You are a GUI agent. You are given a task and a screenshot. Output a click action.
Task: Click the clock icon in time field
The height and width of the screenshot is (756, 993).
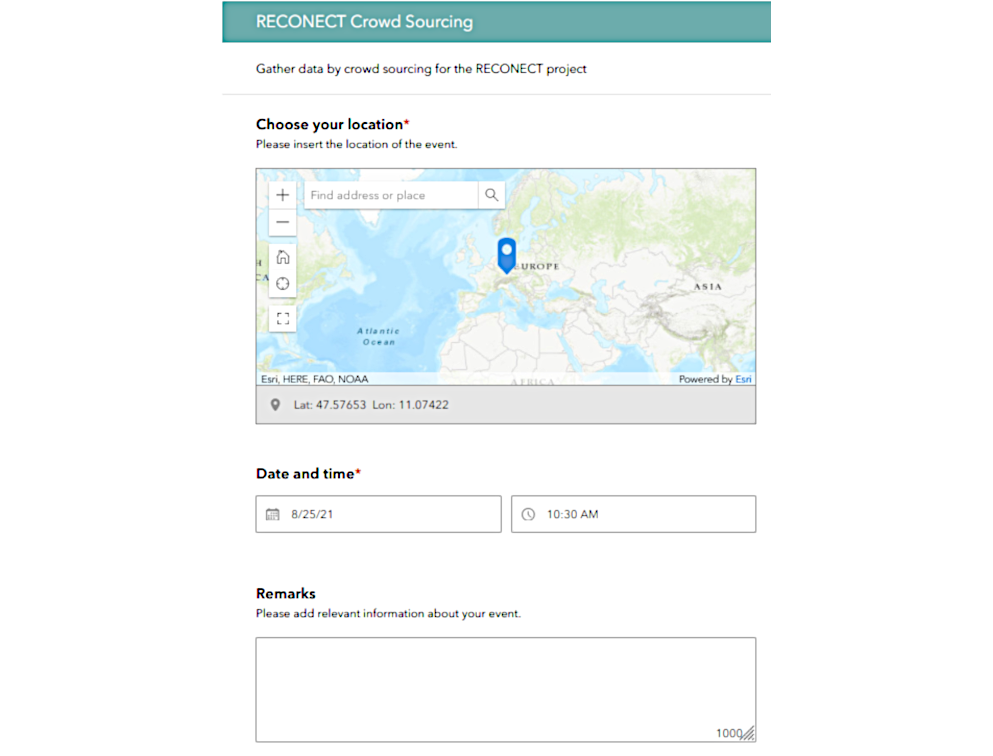tap(528, 514)
